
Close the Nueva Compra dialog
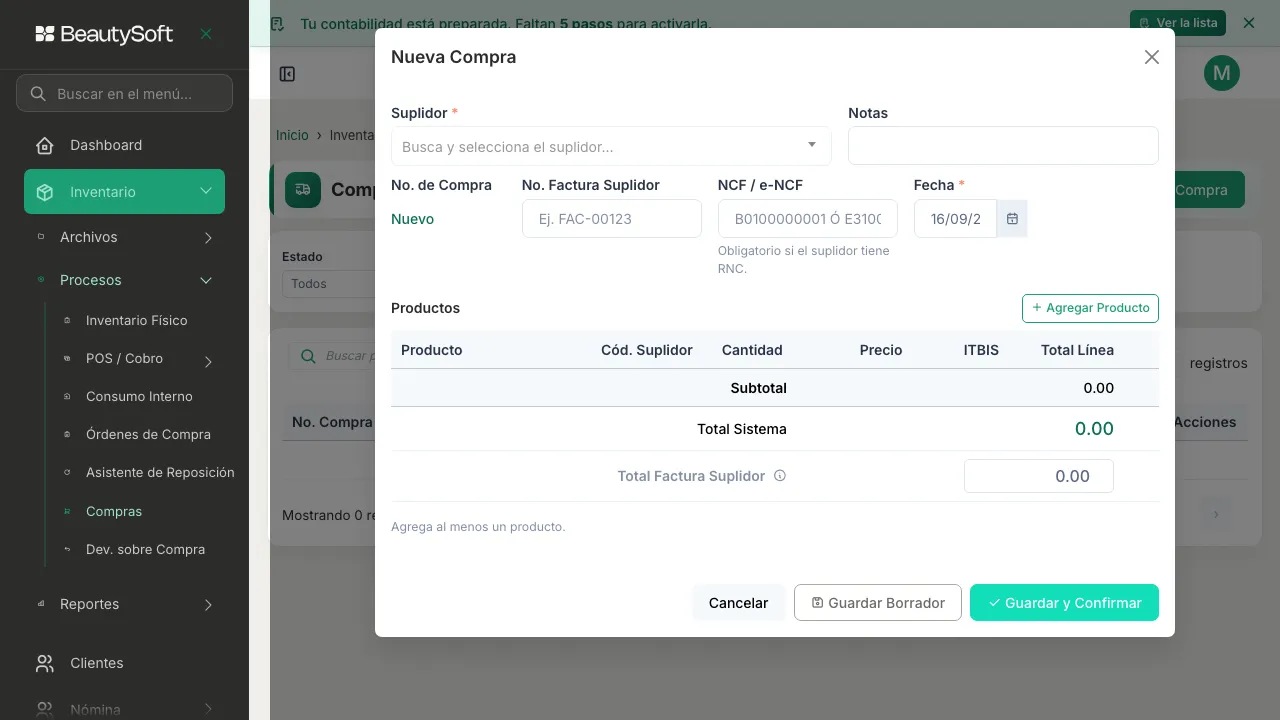(x=1152, y=57)
